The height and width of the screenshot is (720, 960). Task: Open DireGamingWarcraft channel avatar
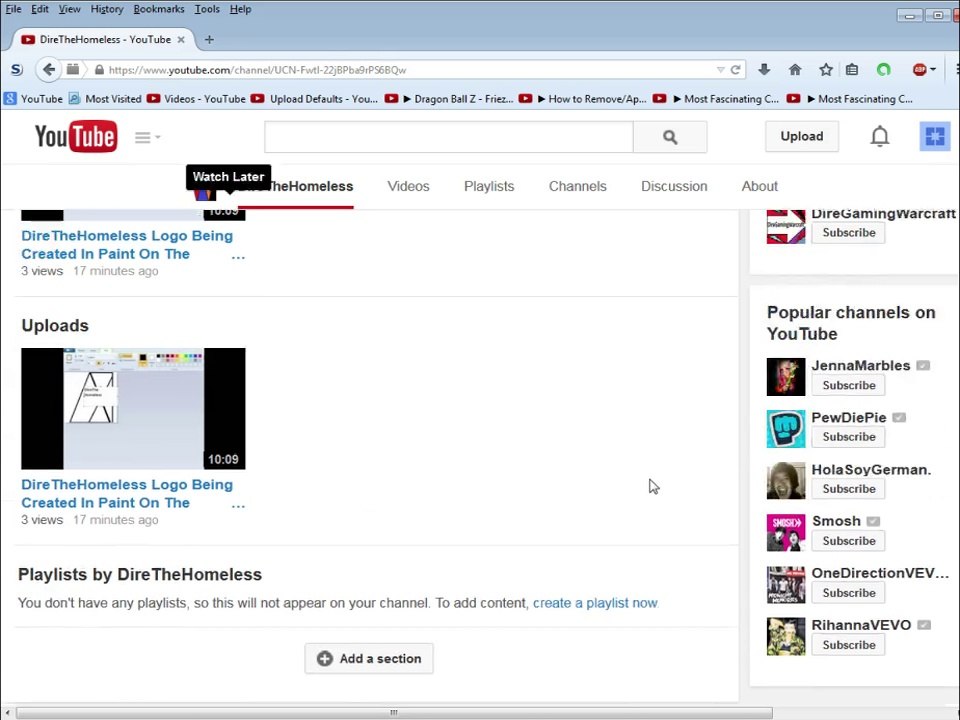pyautogui.click(x=786, y=227)
